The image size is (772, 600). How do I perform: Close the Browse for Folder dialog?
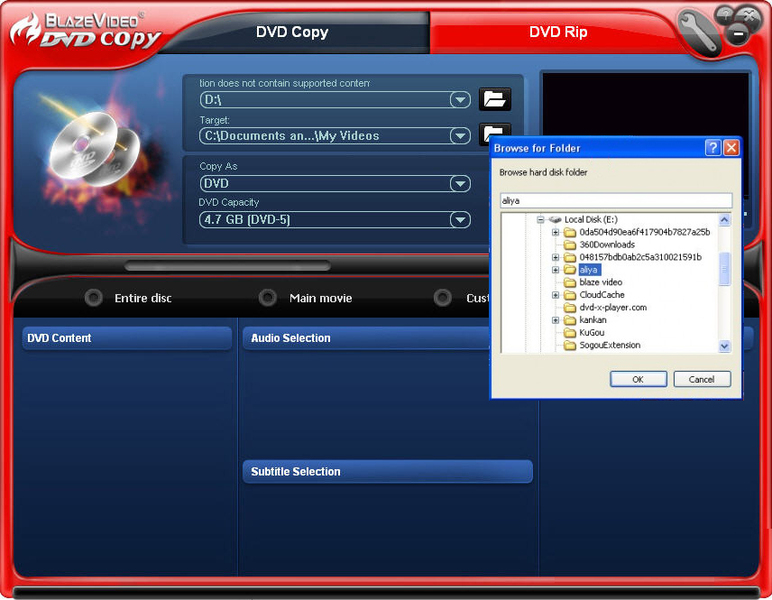point(731,148)
